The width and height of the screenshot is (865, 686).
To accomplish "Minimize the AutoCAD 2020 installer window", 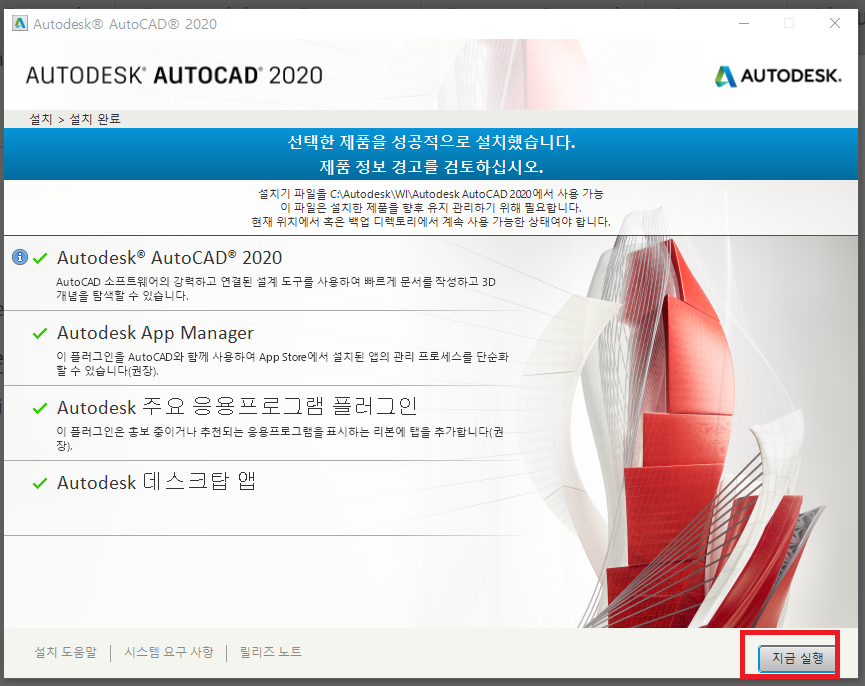I will [744, 23].
